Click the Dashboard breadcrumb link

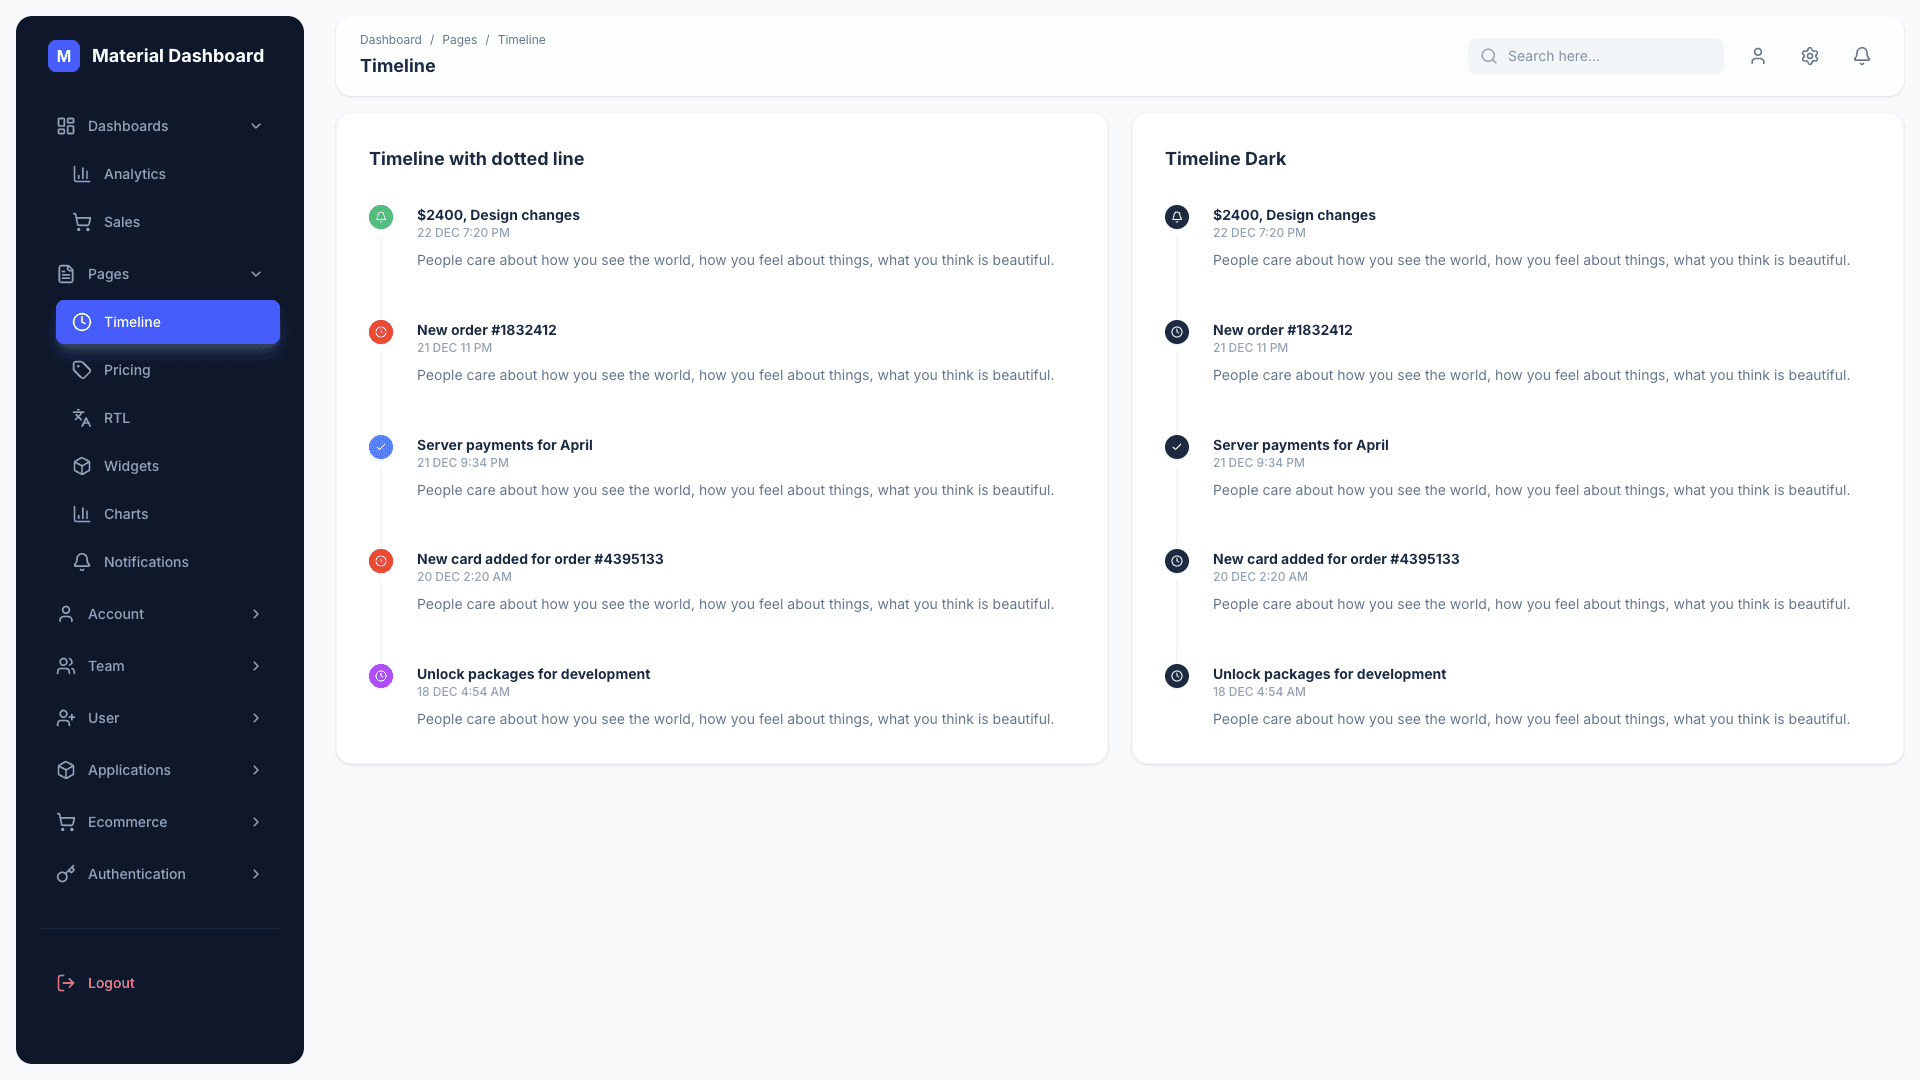point(390,40)
